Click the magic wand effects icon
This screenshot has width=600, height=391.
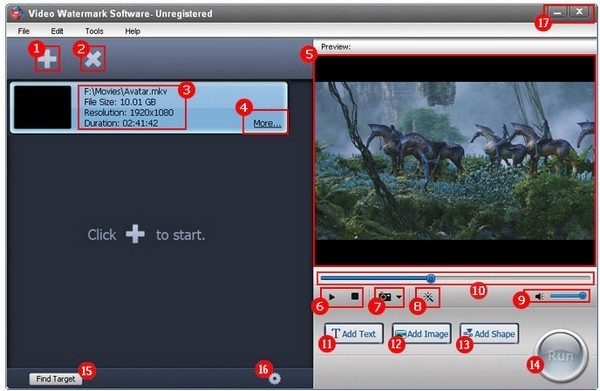click(x=429, y=297)
